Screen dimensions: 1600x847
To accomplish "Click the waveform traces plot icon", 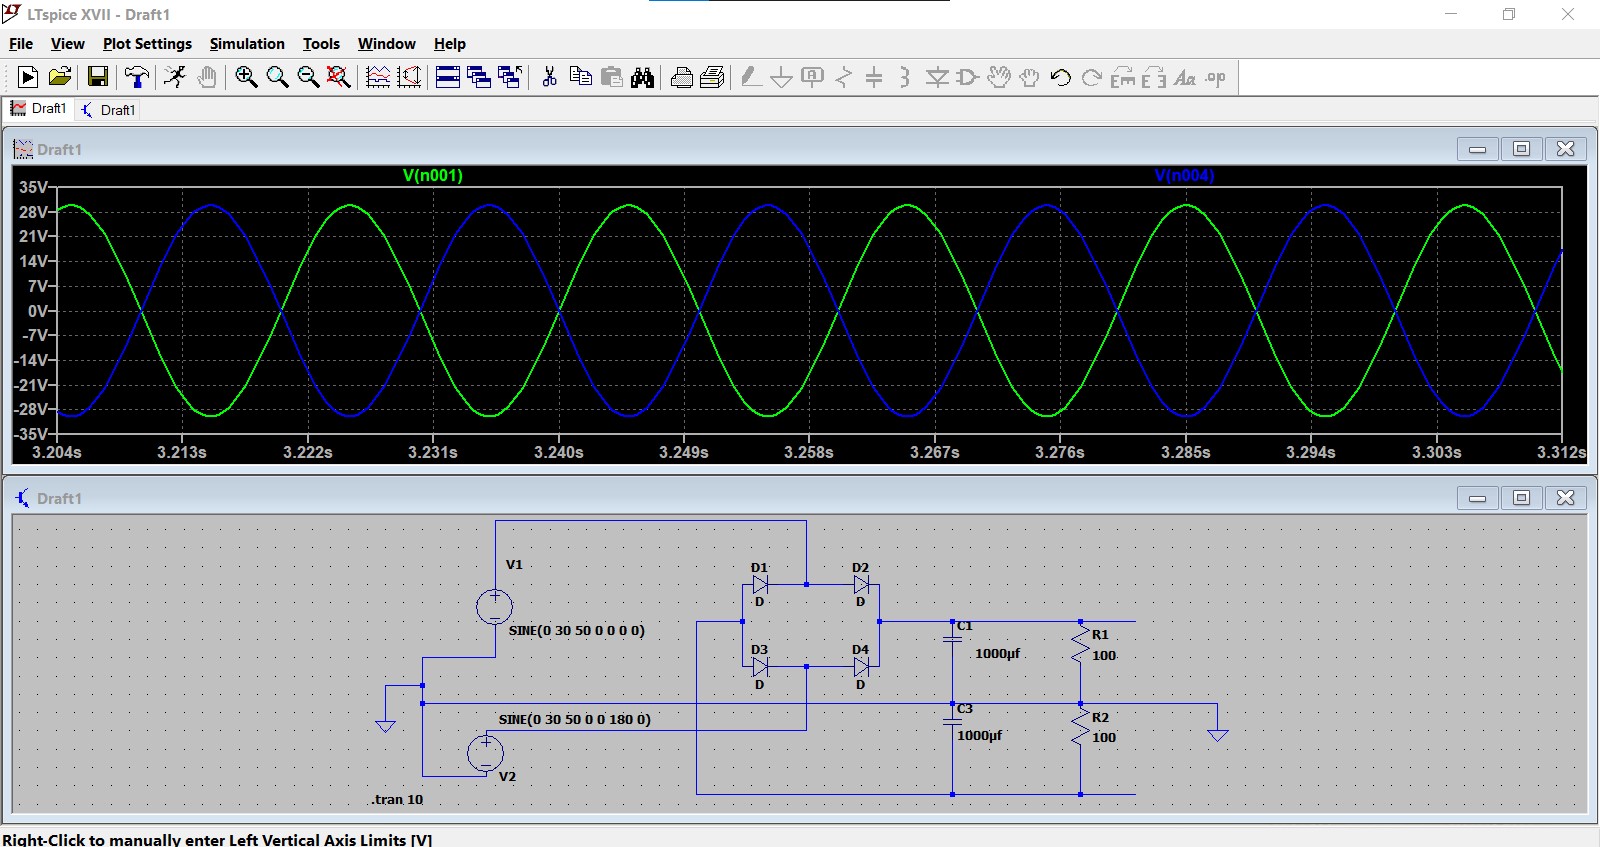I will click(378, 77).
